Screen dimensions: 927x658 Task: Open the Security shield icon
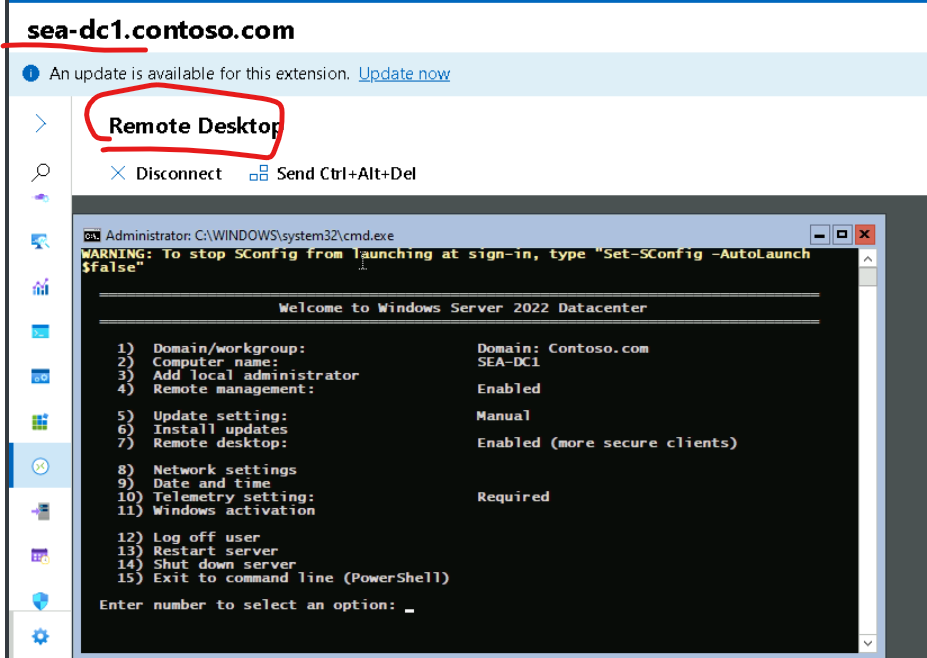coord(40,601)
